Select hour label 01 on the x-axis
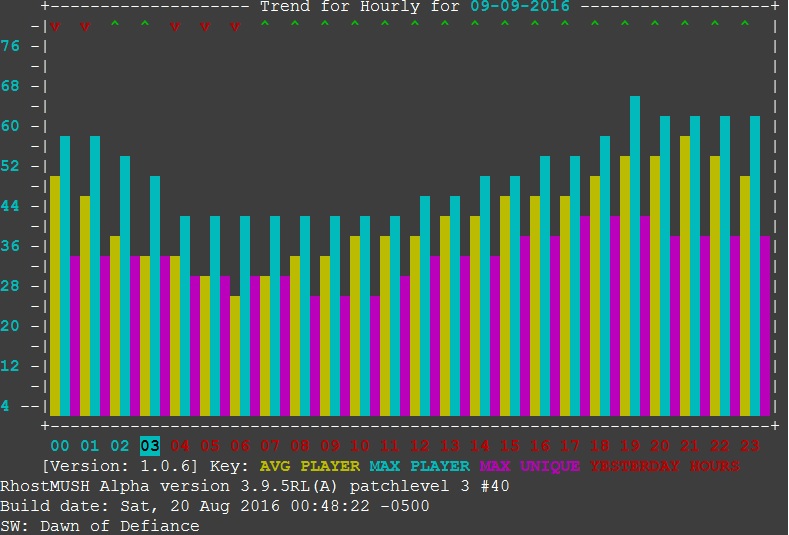Image resolution: width=789 pixels, height=535 pixels. point(90,446)
